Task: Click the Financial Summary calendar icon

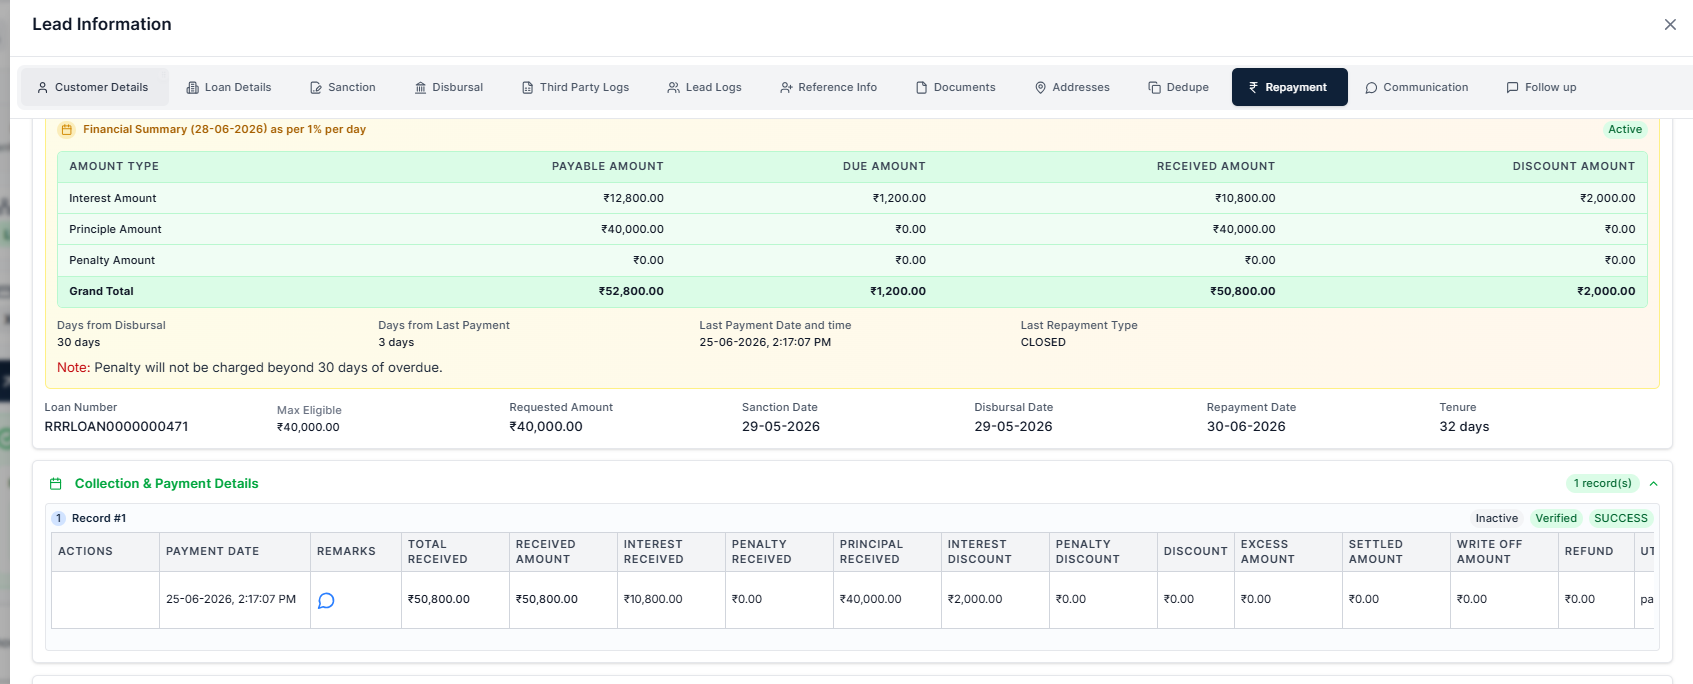Action: [66, 130]
